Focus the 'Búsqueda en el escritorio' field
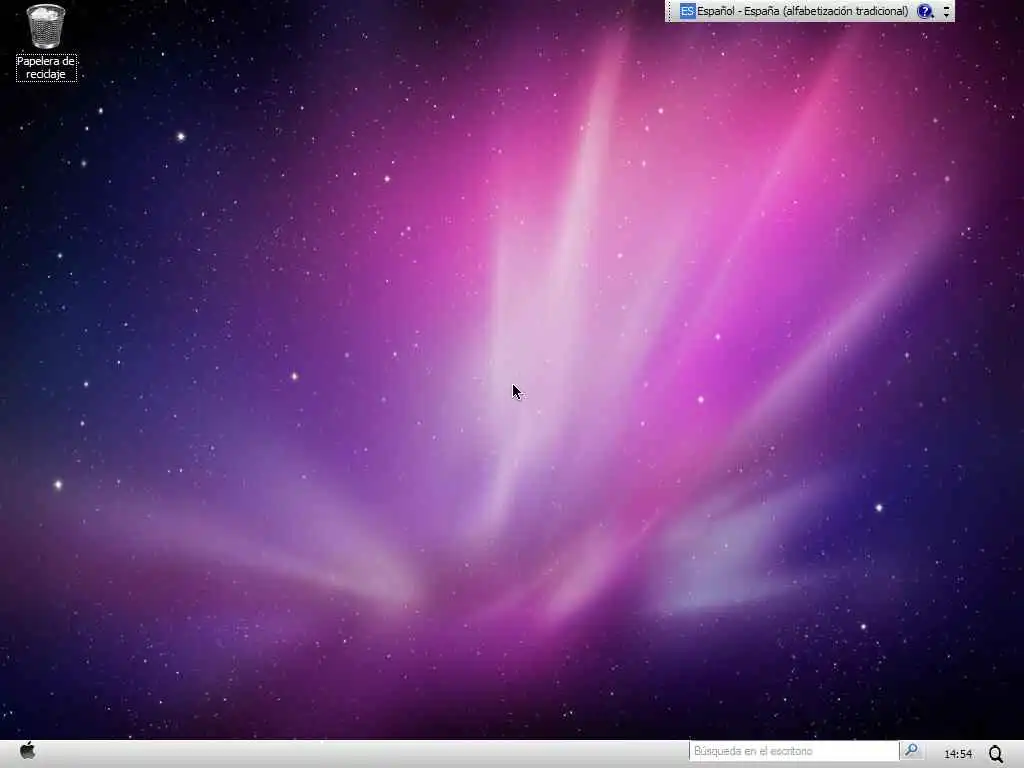Image resolution: width=1024 pixels, height=768 pixels. [794, 751]
